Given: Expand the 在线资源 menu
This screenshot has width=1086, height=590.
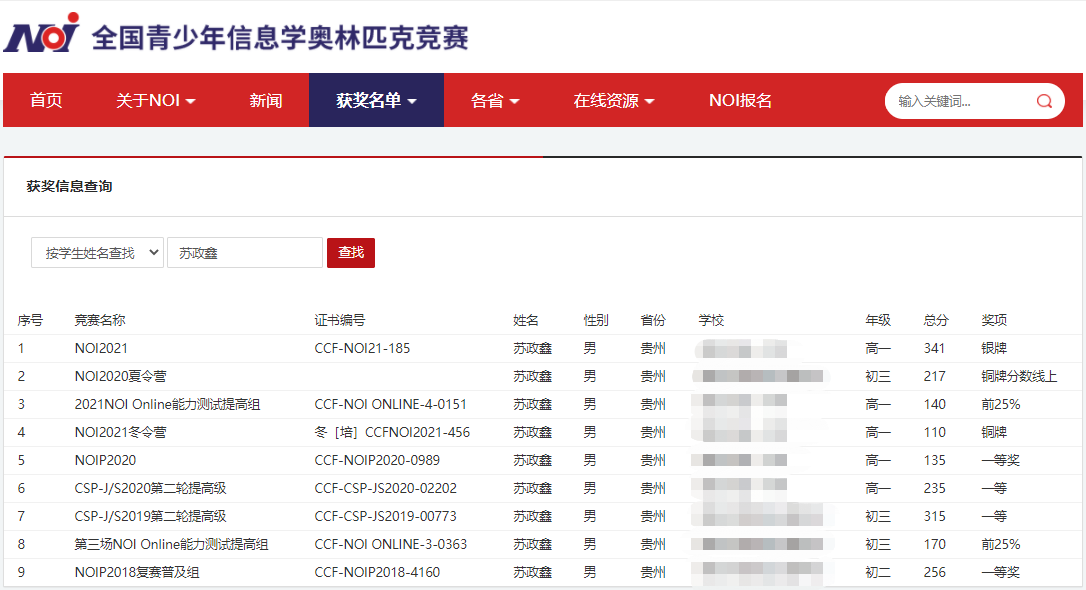Looking at the screenshot, I should click(614, 100).
